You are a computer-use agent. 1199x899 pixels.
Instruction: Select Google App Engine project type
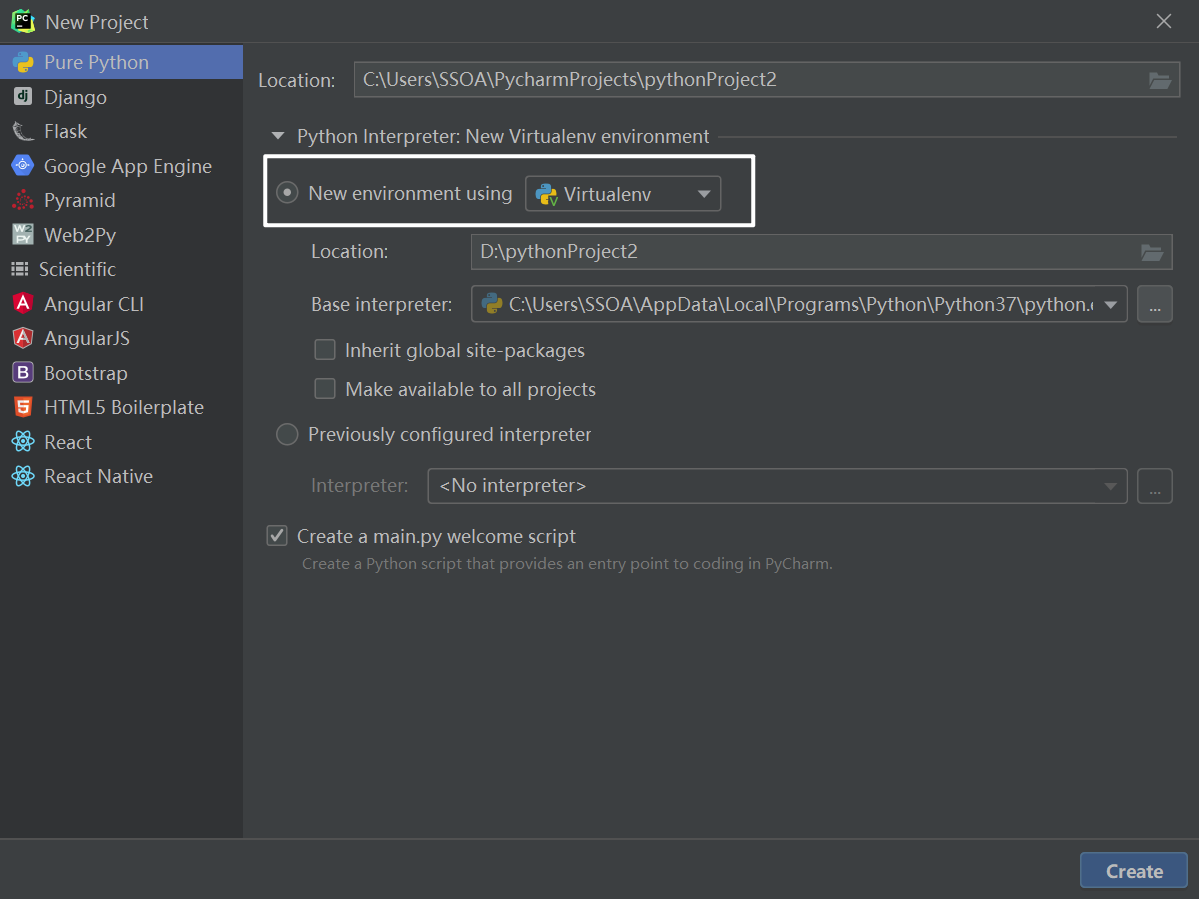[x=122, y=166]
